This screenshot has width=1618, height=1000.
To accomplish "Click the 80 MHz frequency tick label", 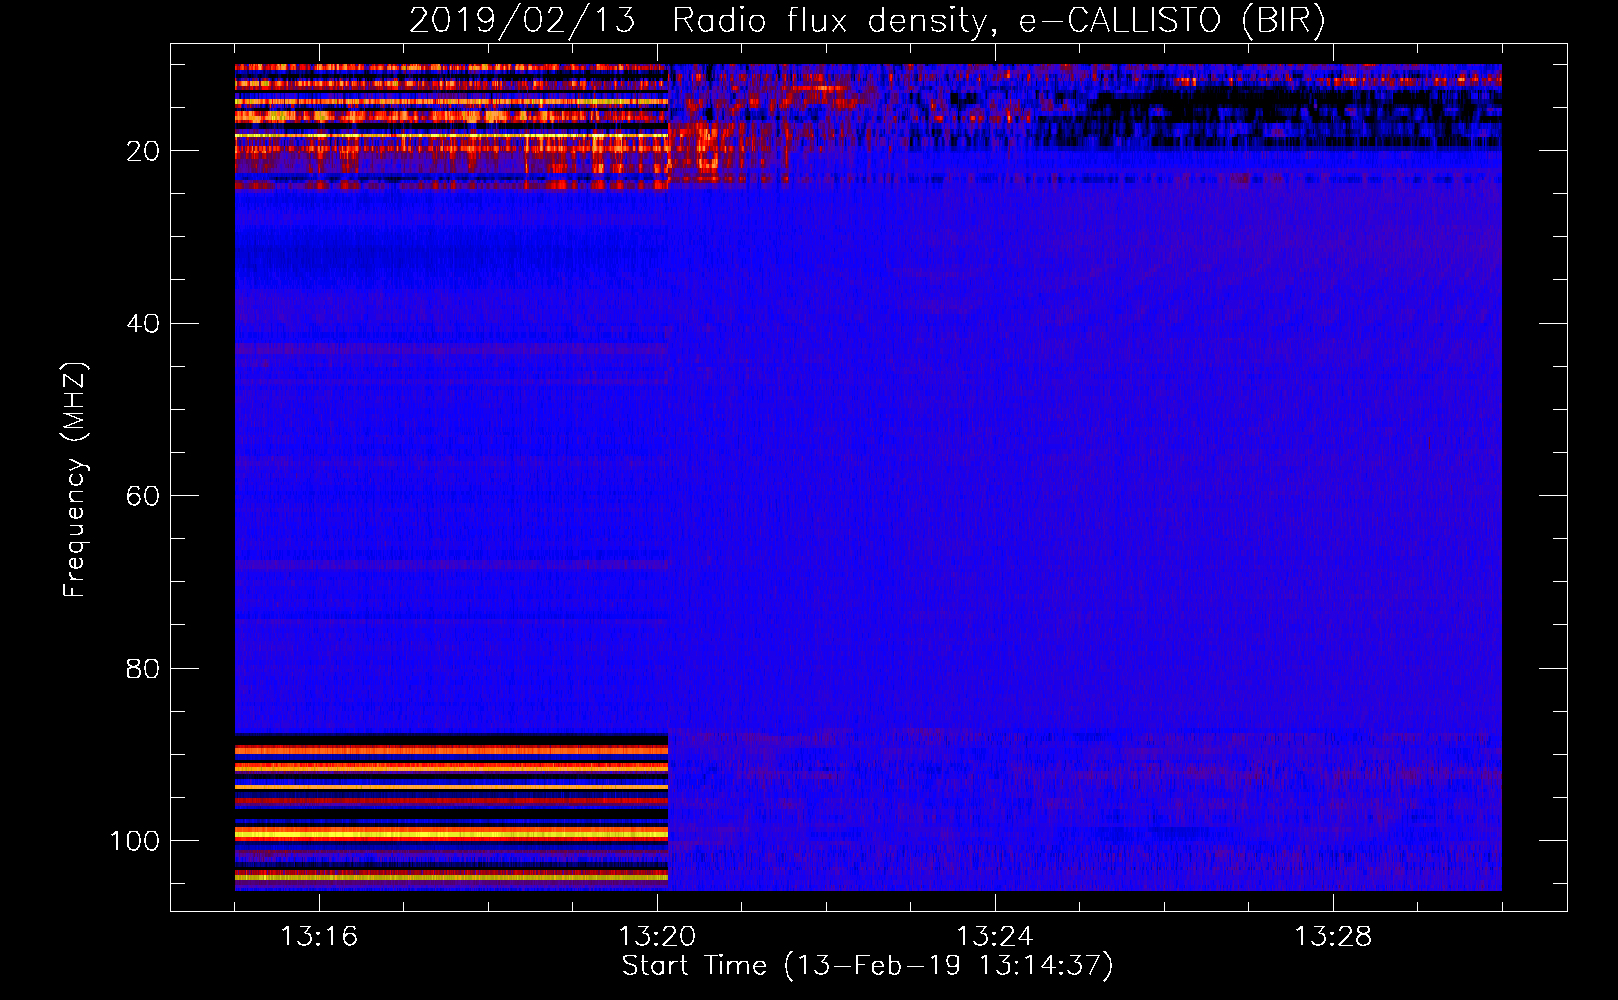I will tap(143, 668).
